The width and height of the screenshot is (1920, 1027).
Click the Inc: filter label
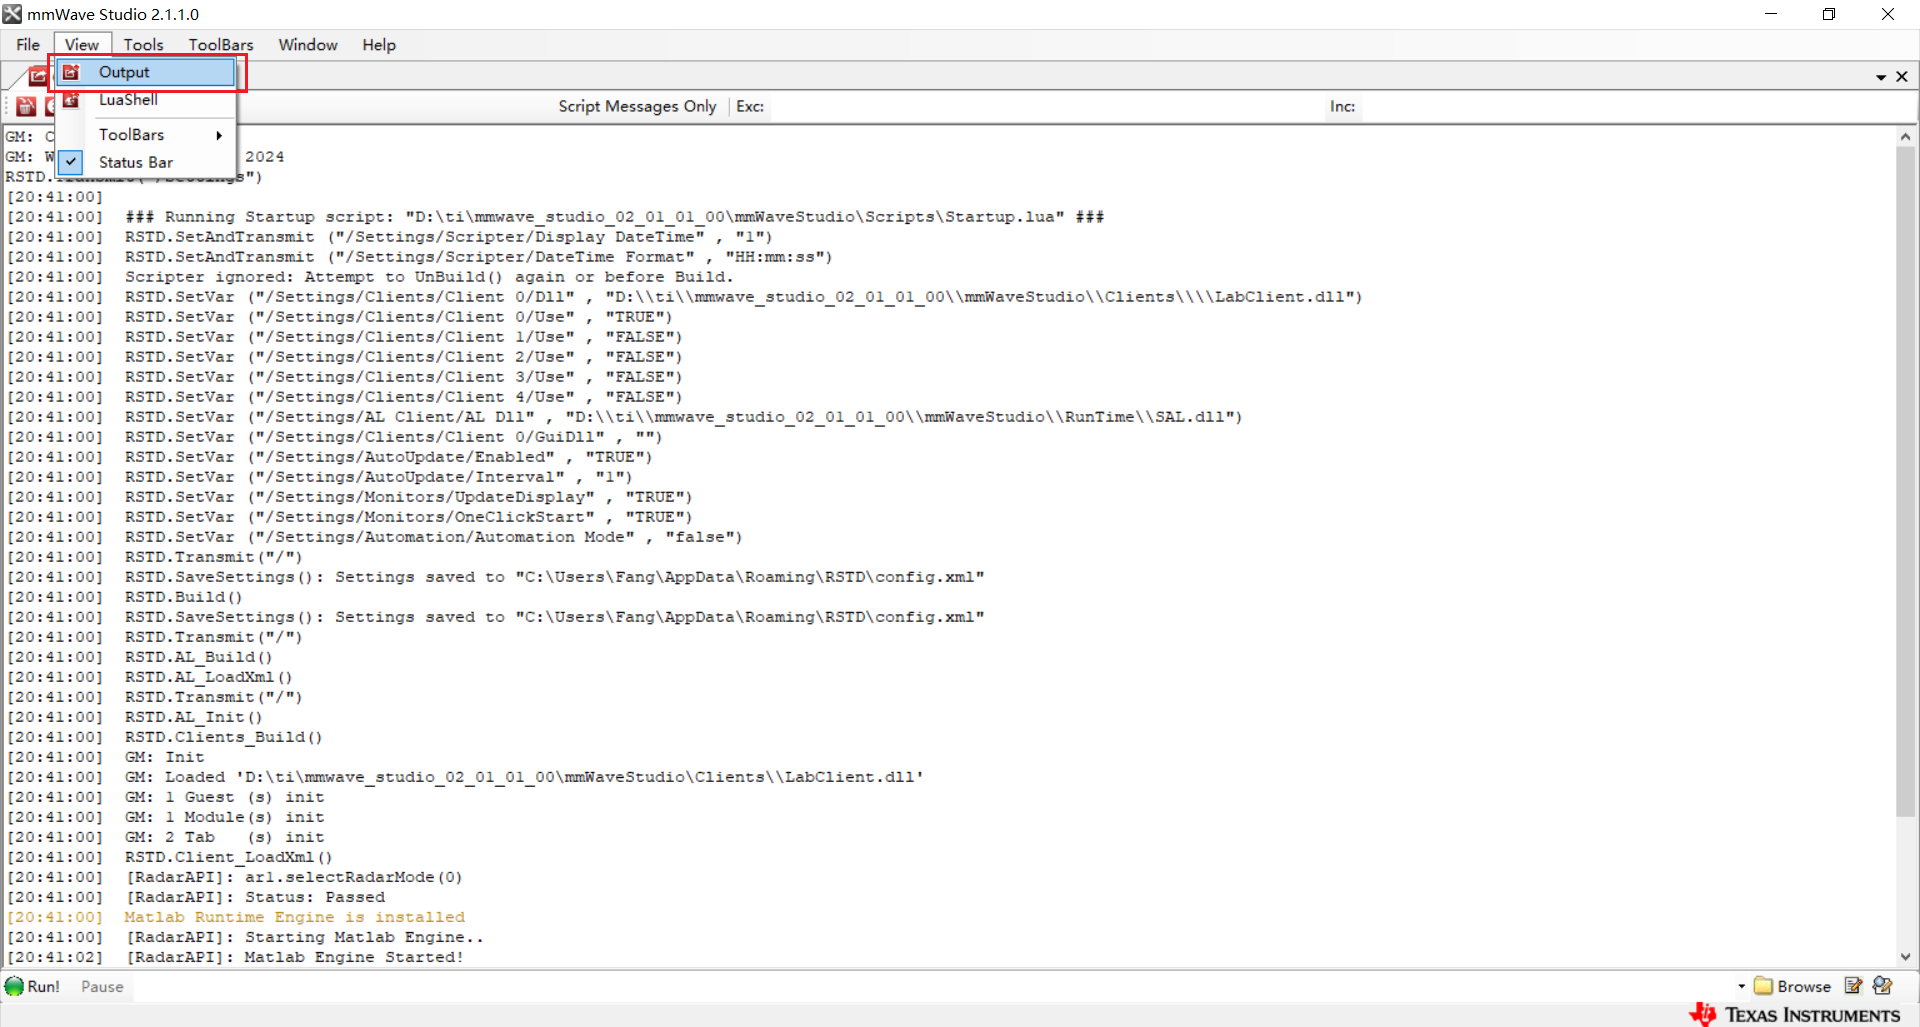1342,106
